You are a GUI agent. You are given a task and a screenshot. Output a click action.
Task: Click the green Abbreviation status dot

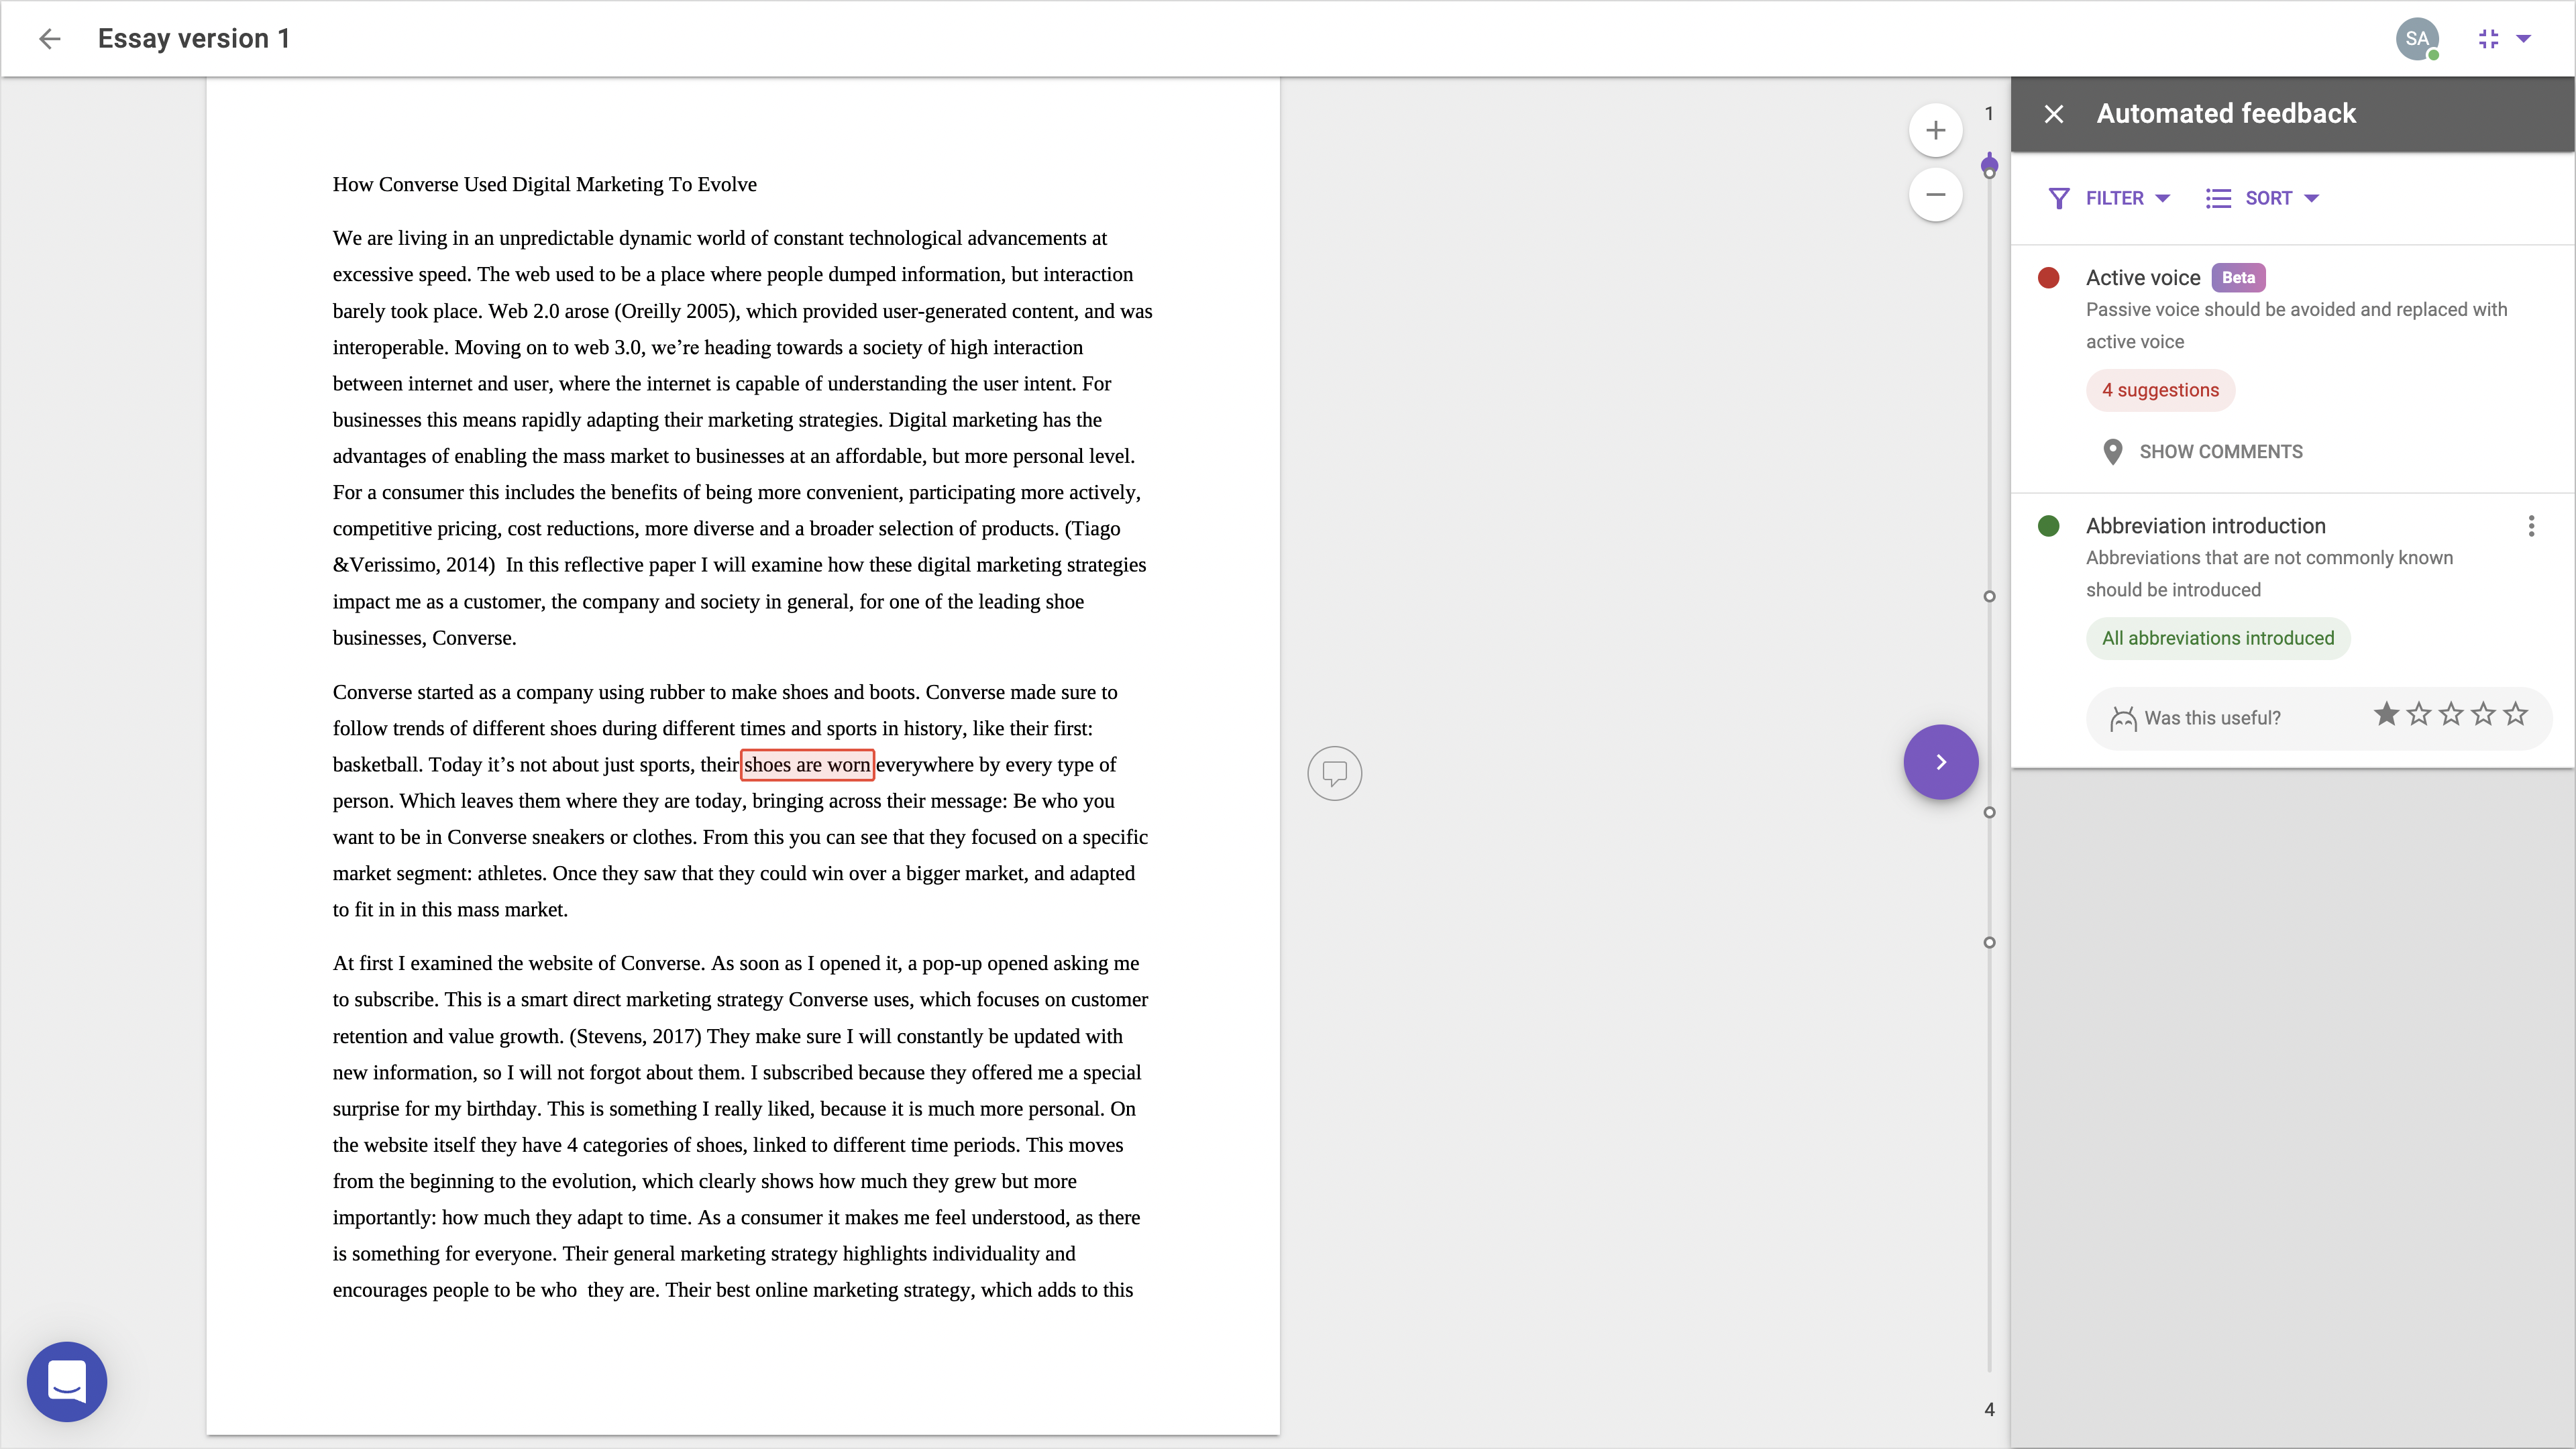[x=2048, y=526]
